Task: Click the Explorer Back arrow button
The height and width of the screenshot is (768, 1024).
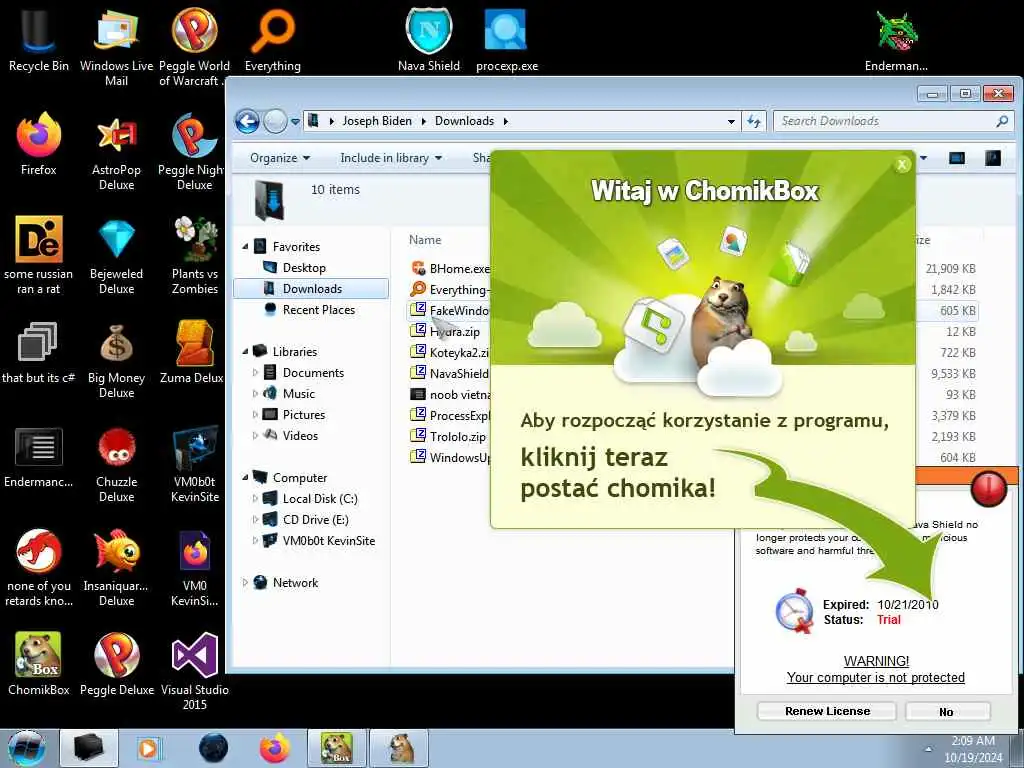Action: (x=247, y=121)
